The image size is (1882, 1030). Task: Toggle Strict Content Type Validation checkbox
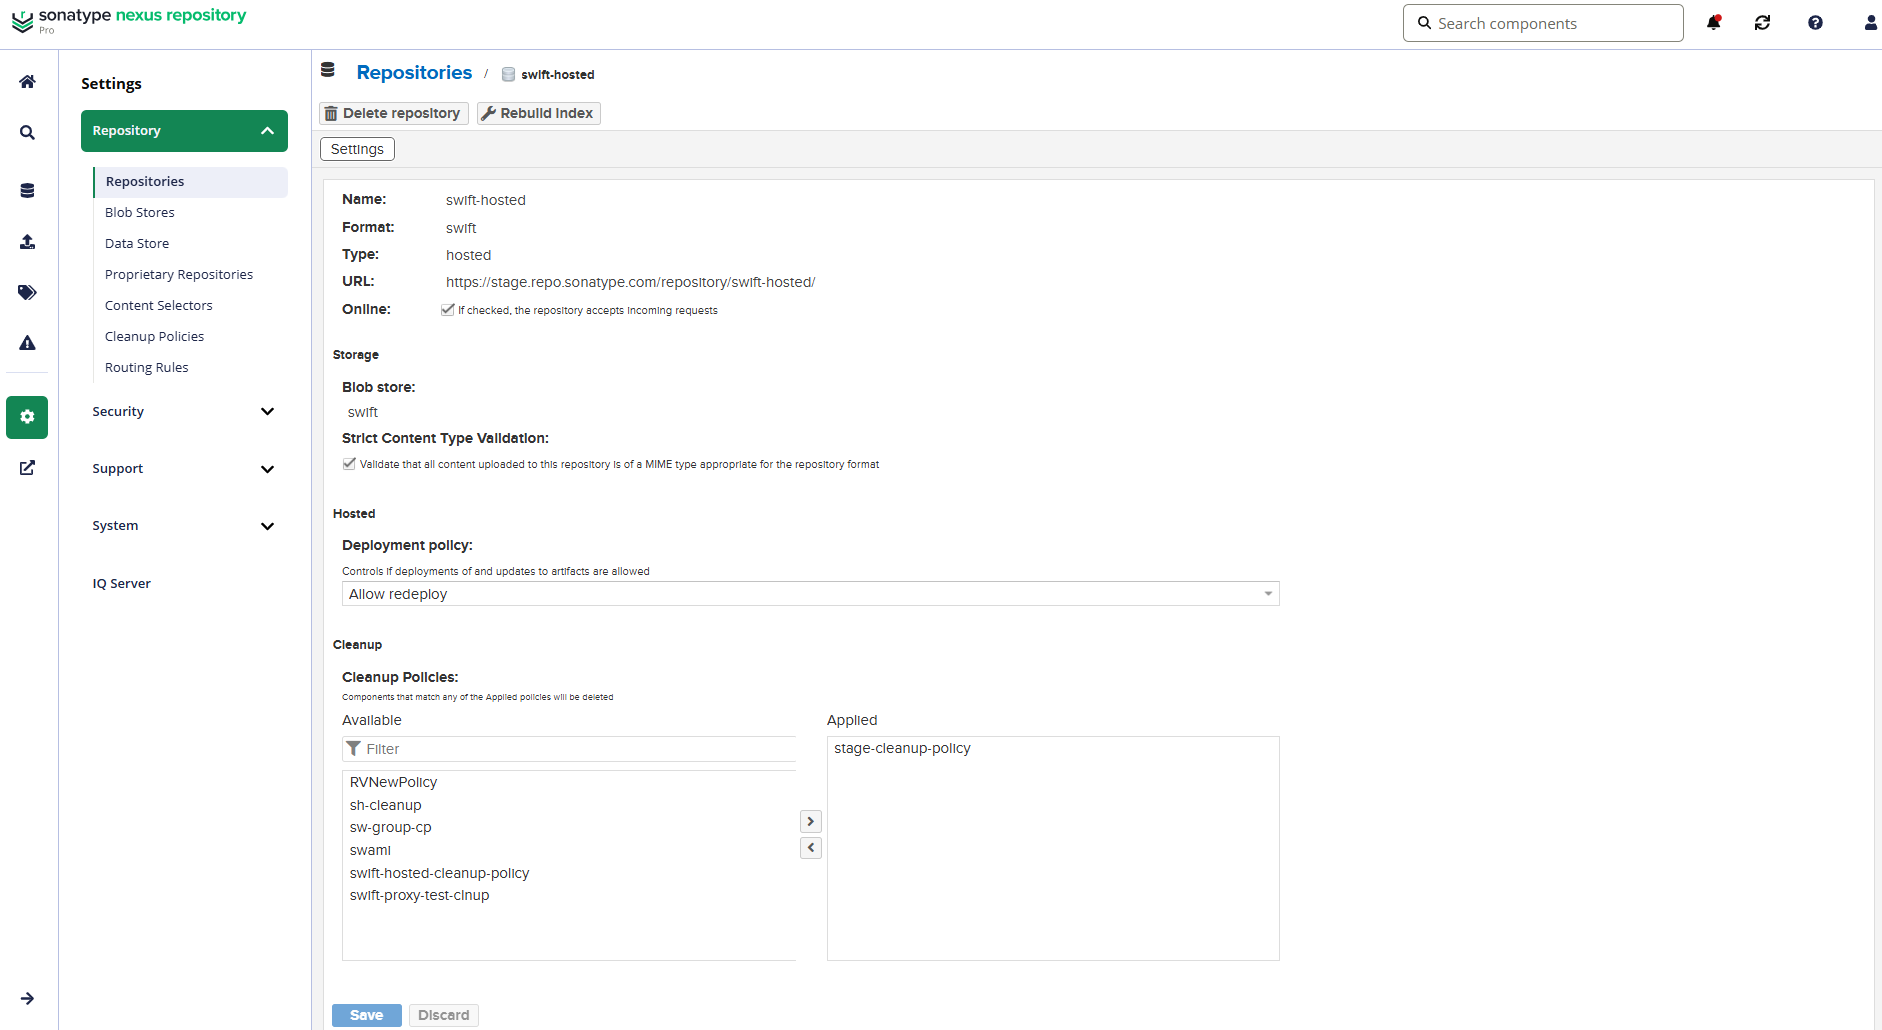click(x=349, y=464)
